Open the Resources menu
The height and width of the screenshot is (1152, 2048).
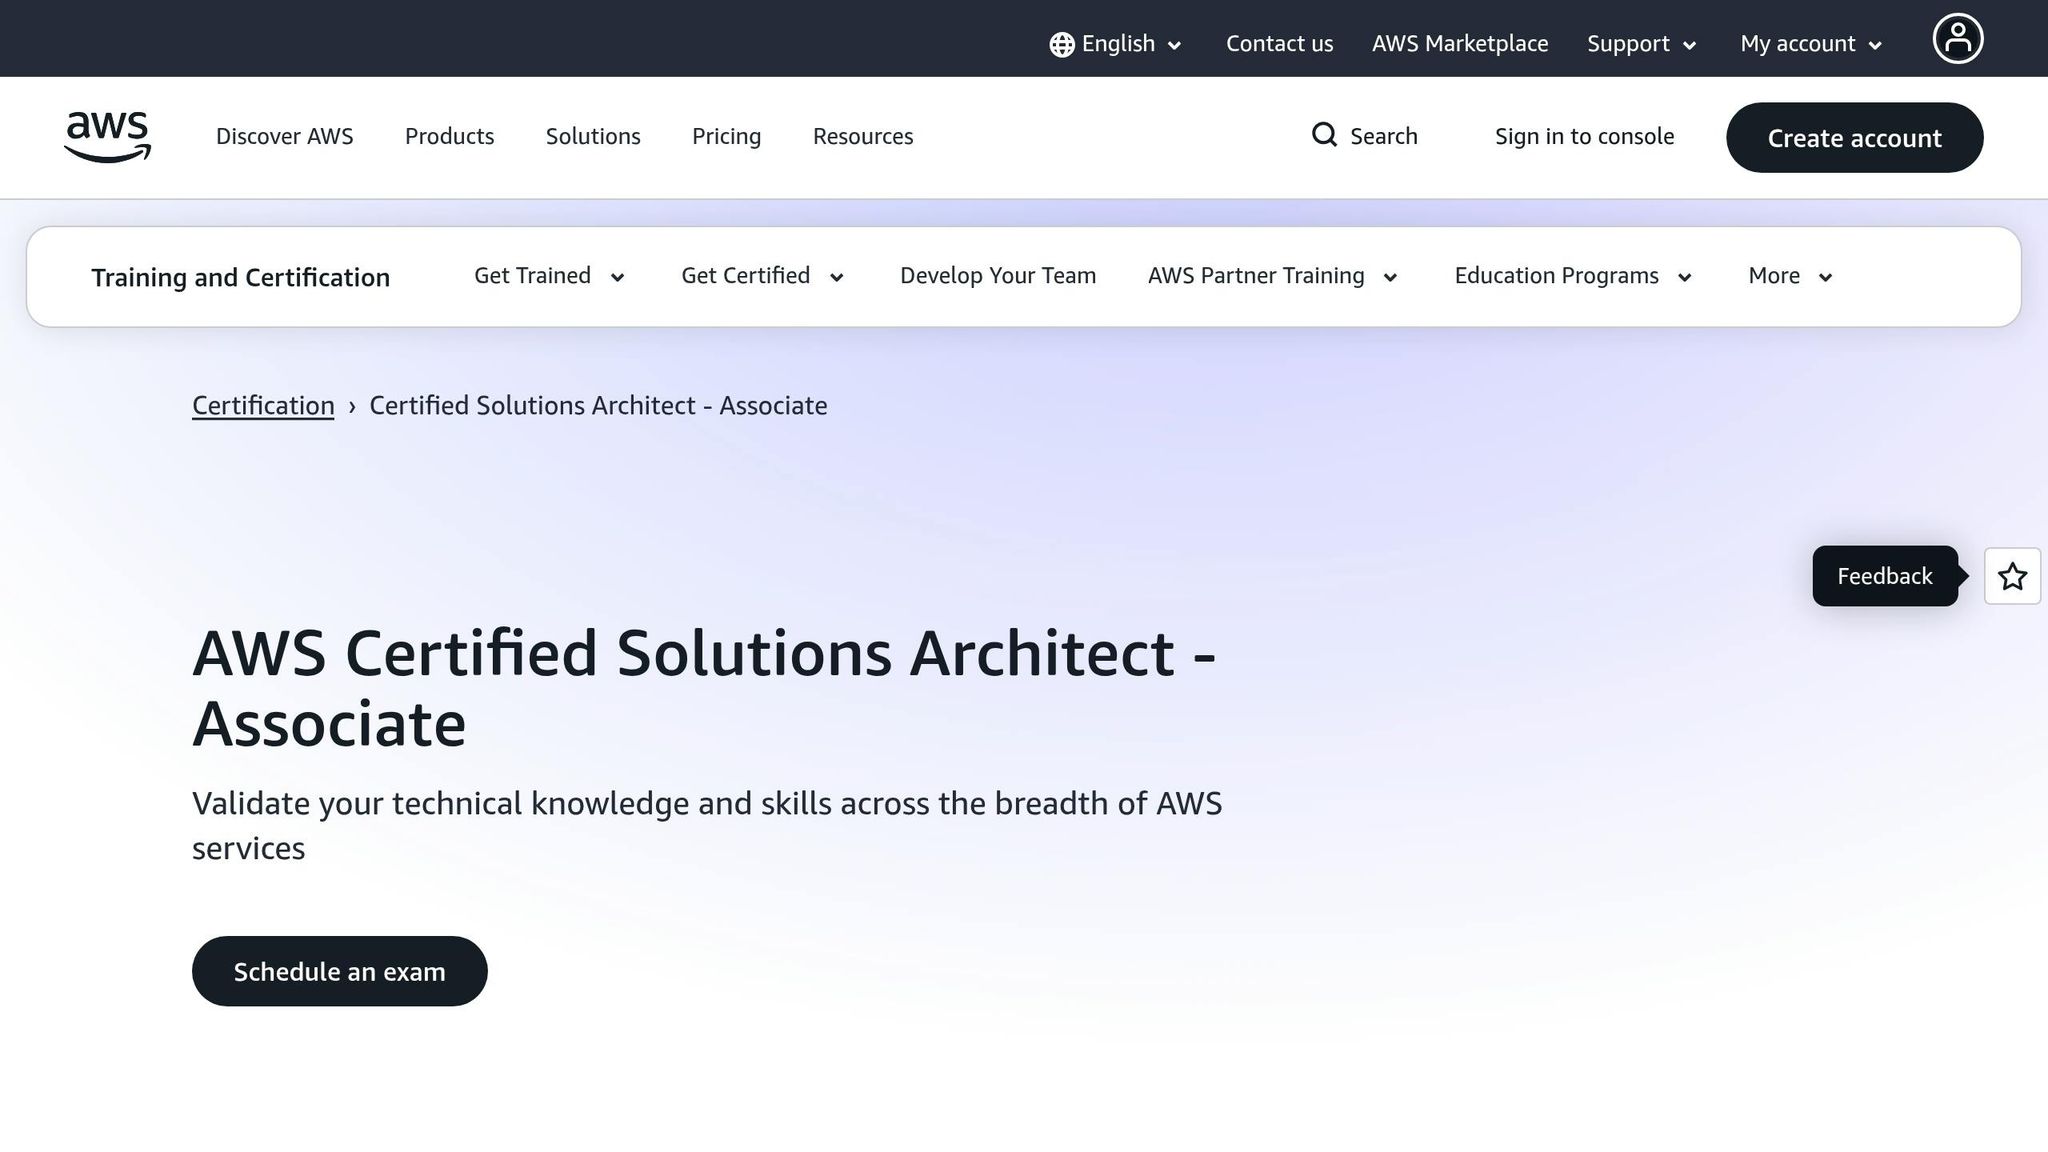pyautogui.click(x=863, y=136)
